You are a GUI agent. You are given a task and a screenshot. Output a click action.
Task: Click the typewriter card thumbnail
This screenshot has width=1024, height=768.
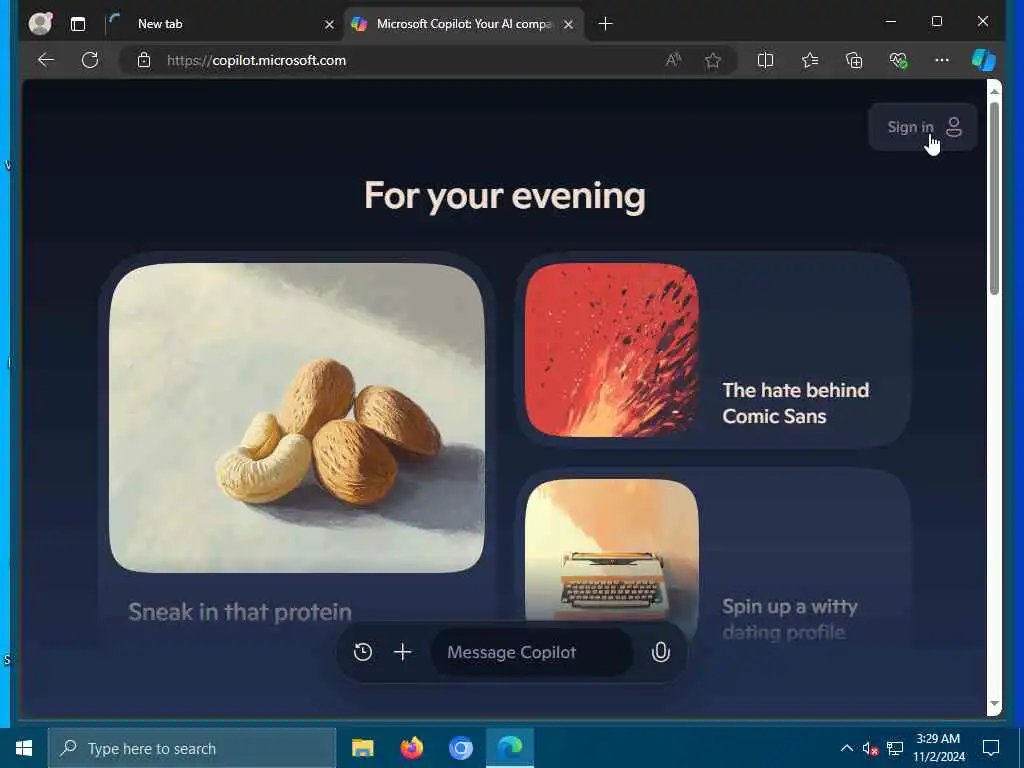(612, 550)
